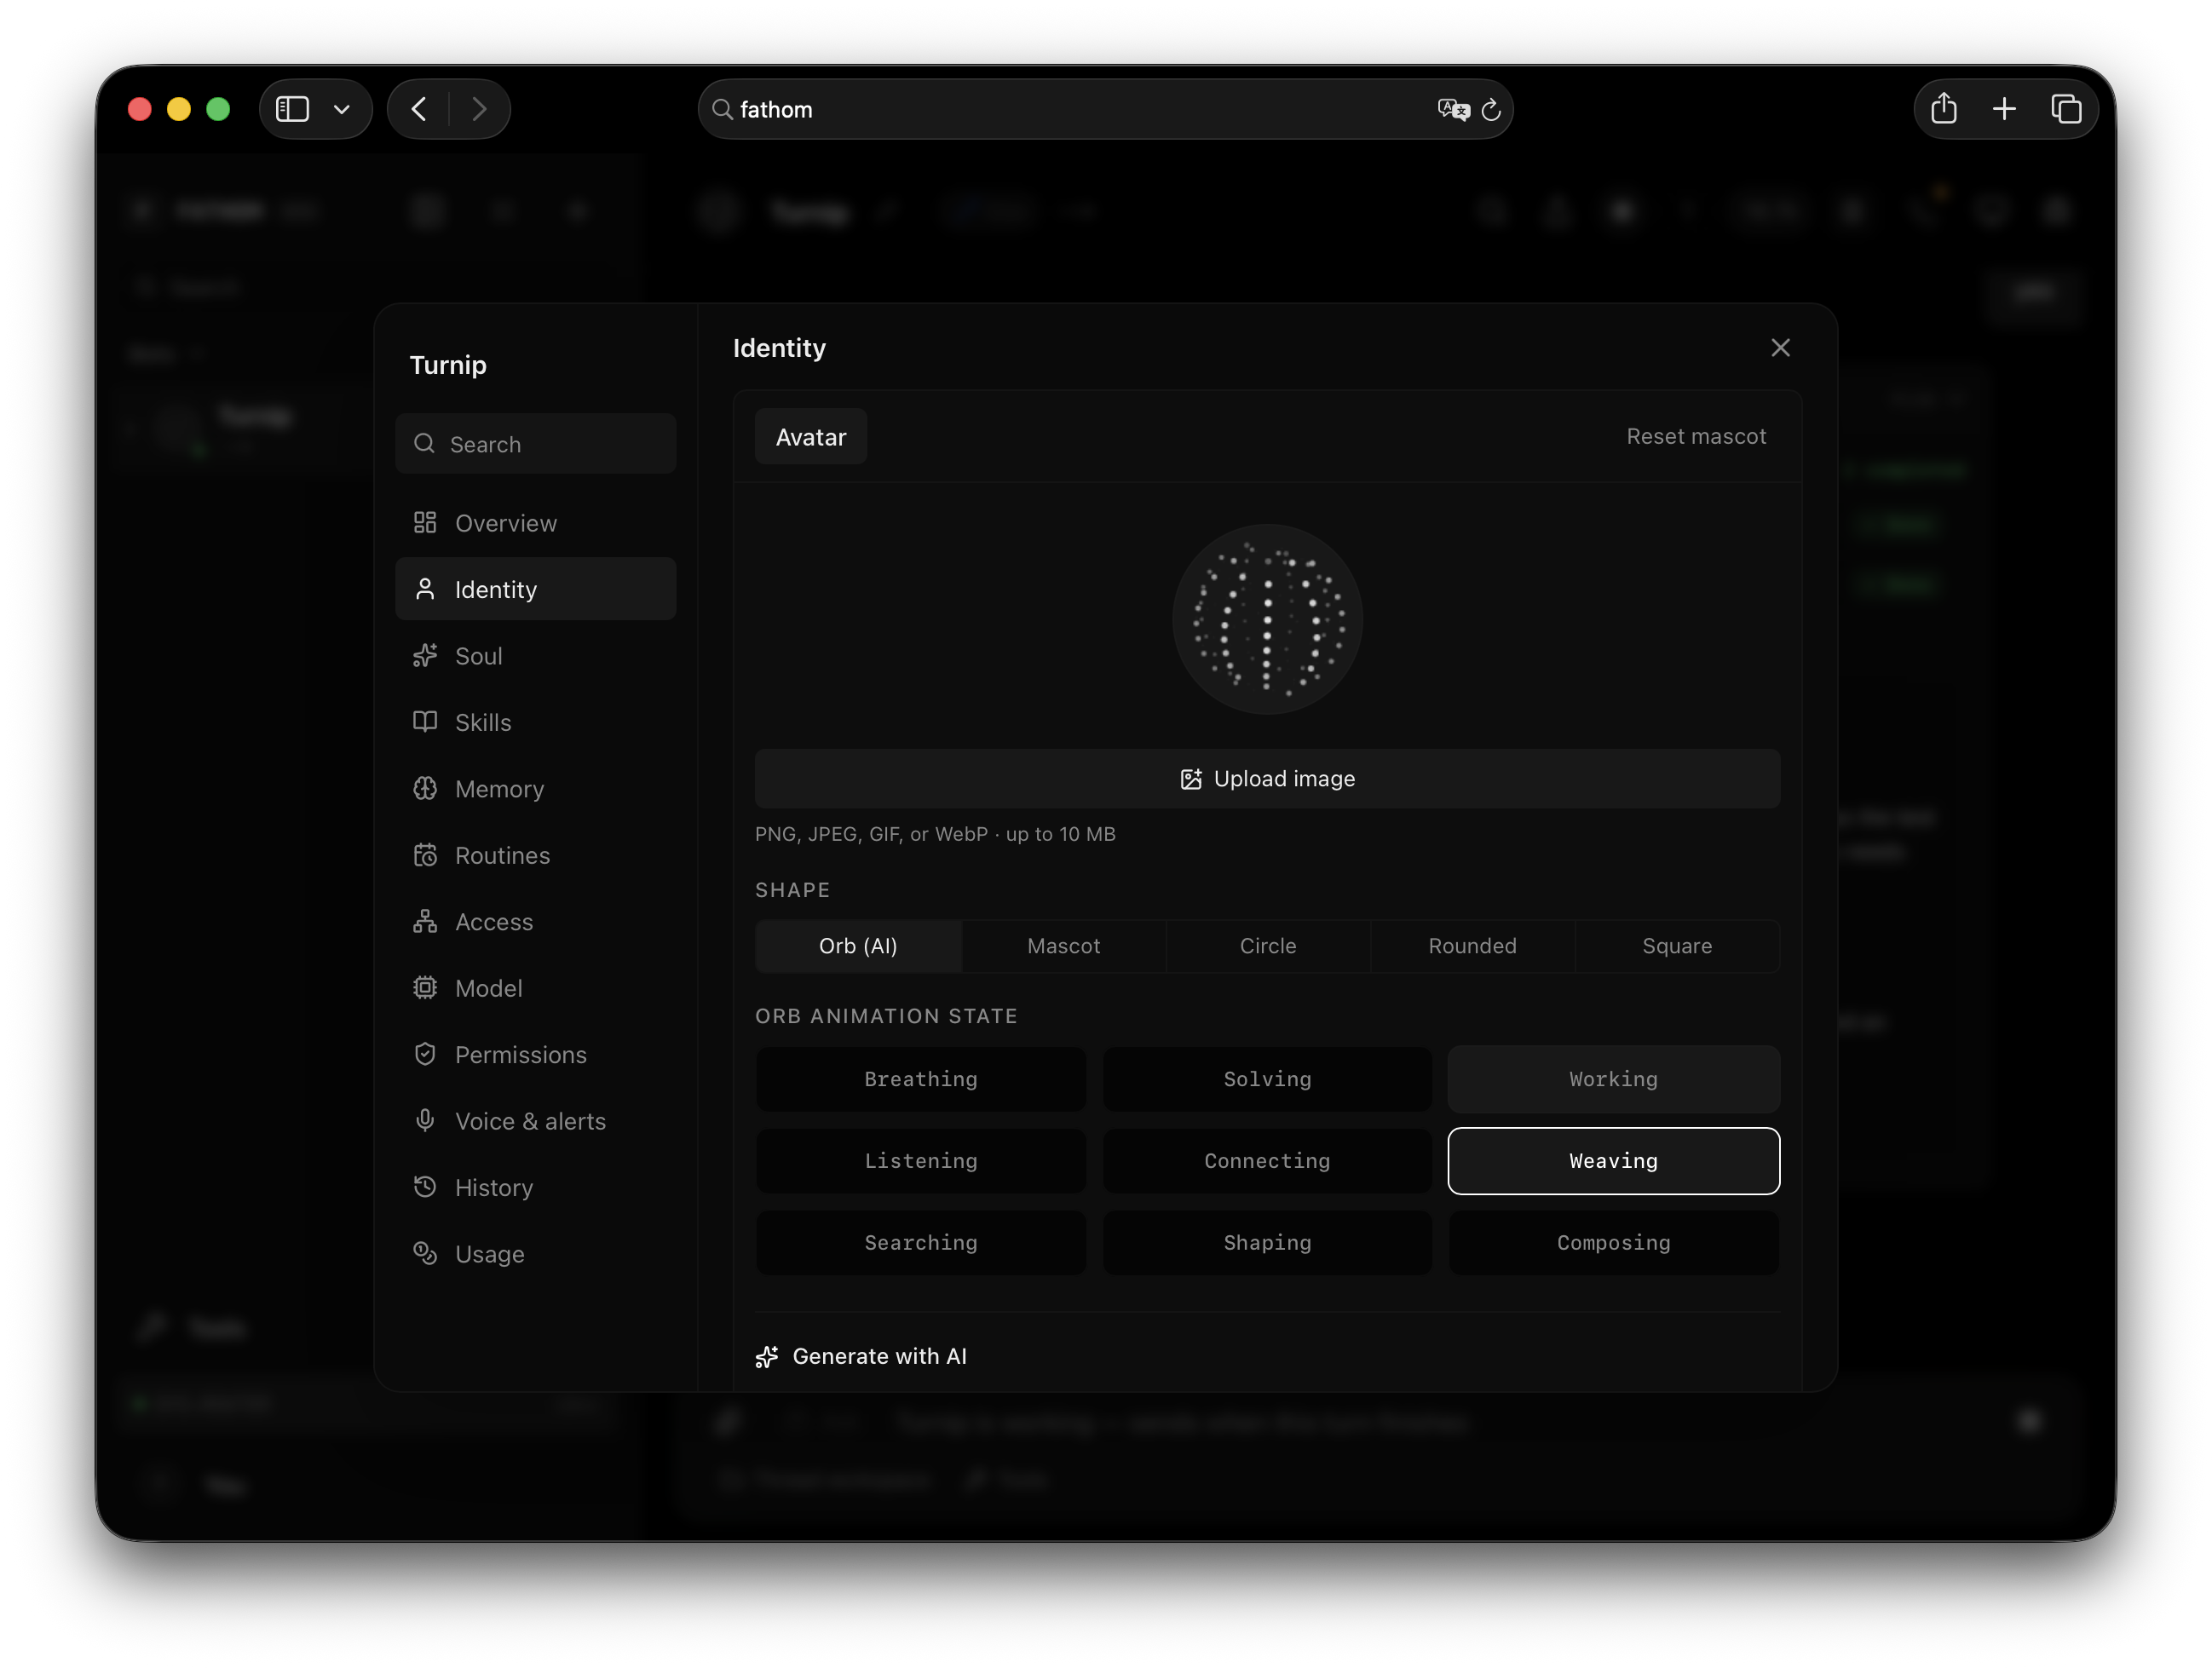Viewport: 2212px width, 1668px height.
Task: Click the browser Share icon
Action: coord(1943,108)
